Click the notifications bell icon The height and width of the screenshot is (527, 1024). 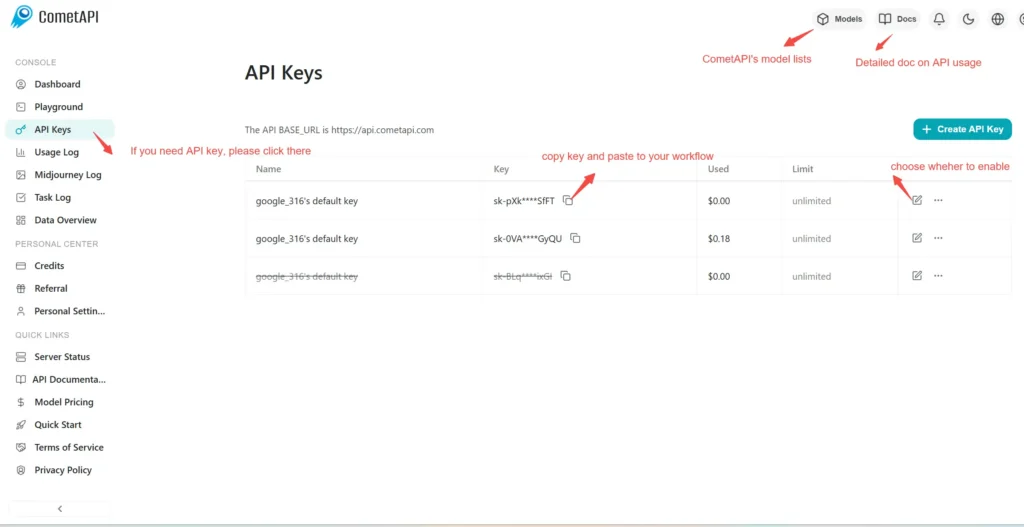939,19
